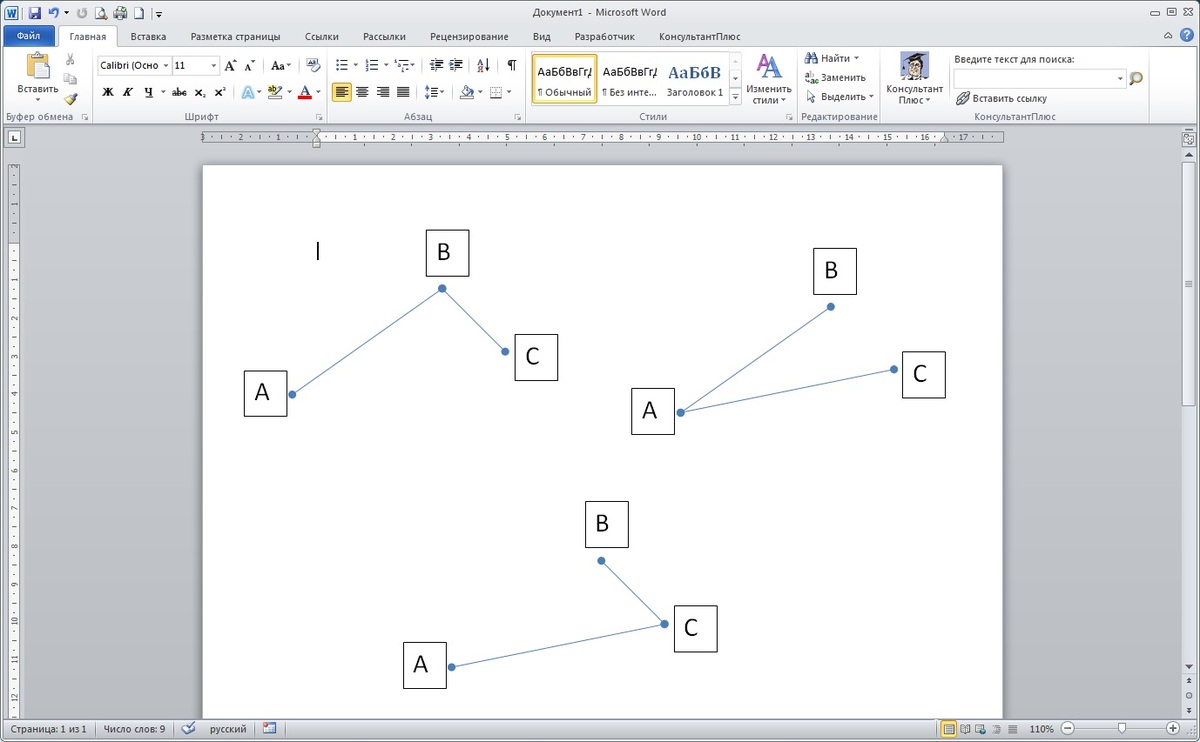1200x742 pixels.
Task: Apply text highlight color marker
Action: pos(274,92)
